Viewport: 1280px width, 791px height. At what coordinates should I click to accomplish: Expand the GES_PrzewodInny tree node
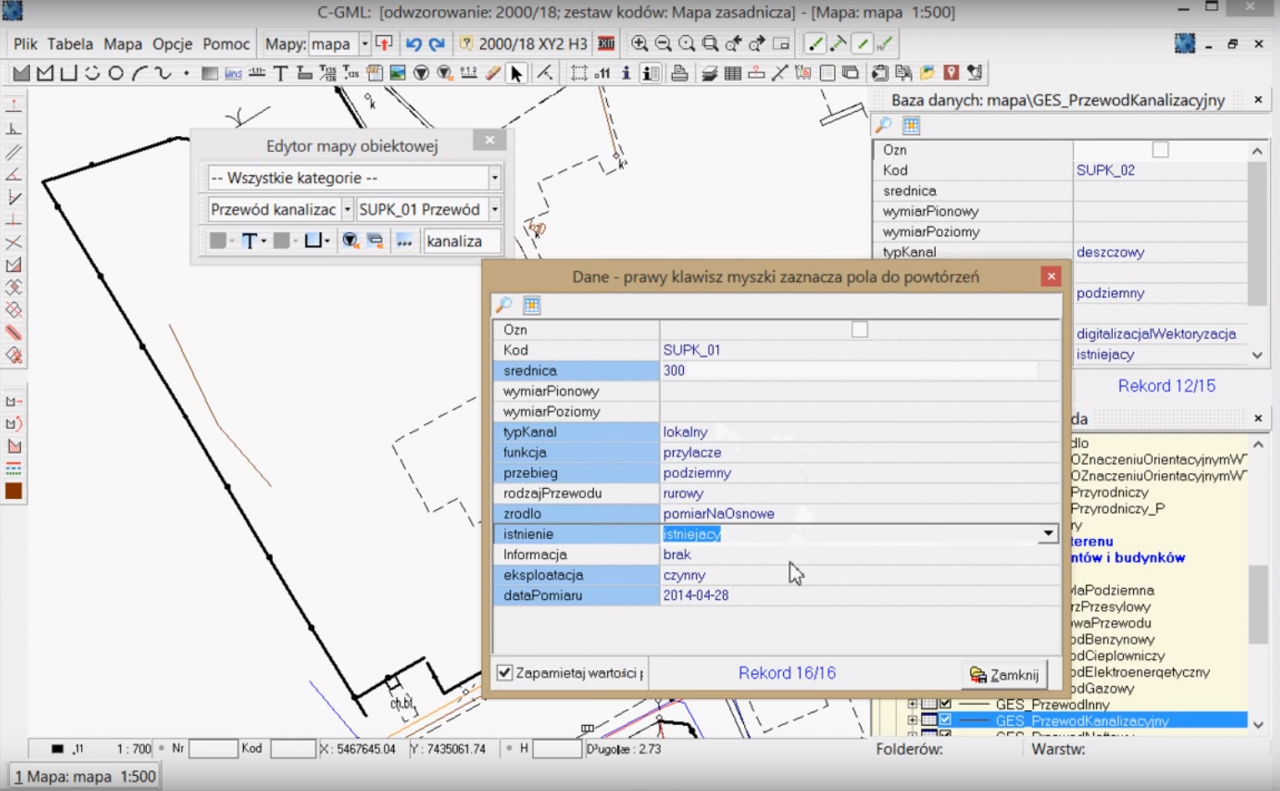pos(912,704)
